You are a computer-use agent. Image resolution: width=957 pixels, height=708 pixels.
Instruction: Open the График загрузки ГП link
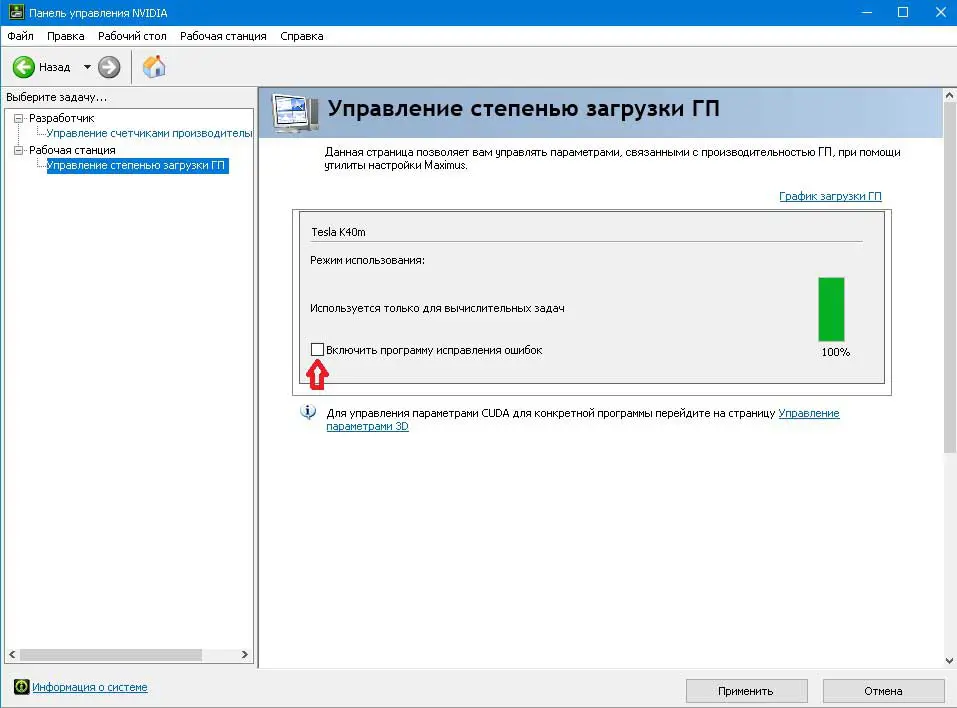pyautogui.click(x=830, y=196)
